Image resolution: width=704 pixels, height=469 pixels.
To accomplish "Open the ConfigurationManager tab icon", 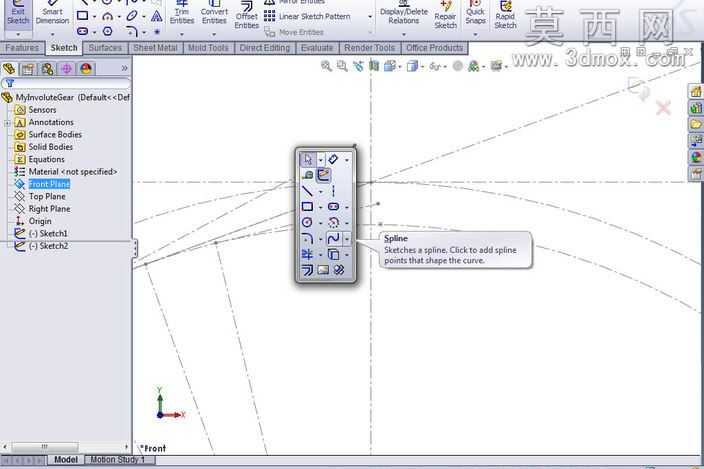I will [47, 69].
